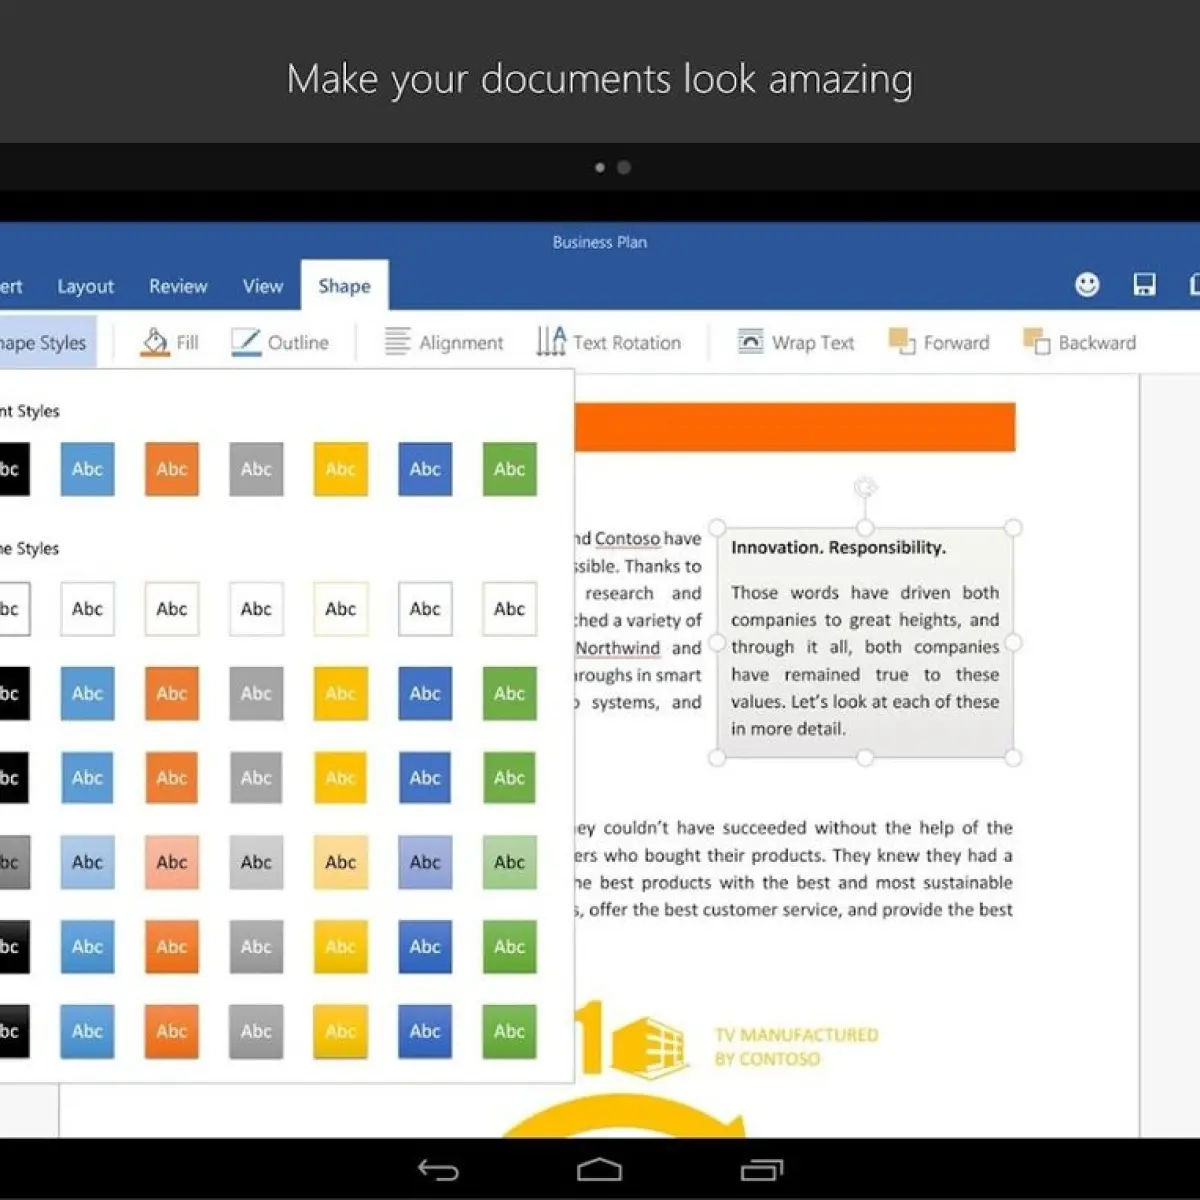Screen dimensions: 1200x1200
Task: Apply the gray preset style in the top row
Action: tap(256, 469)
